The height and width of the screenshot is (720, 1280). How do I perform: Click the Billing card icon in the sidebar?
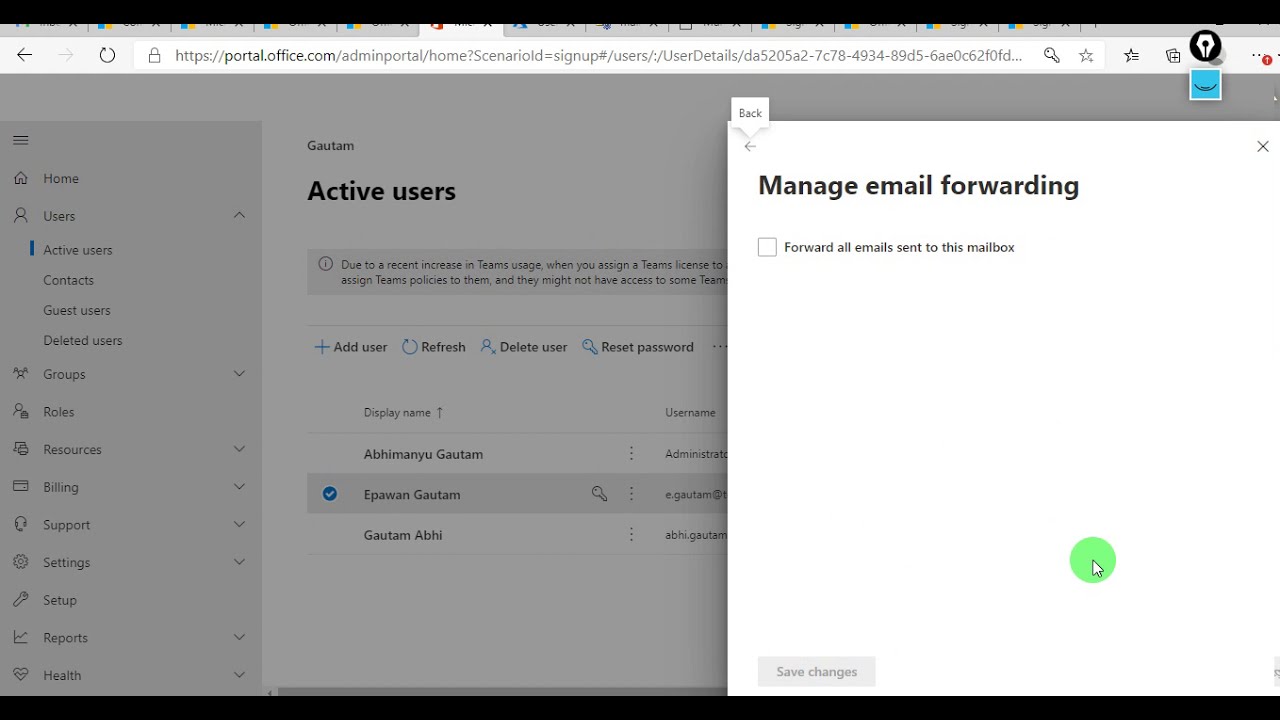pyautogui.click(x=21, y=486)
